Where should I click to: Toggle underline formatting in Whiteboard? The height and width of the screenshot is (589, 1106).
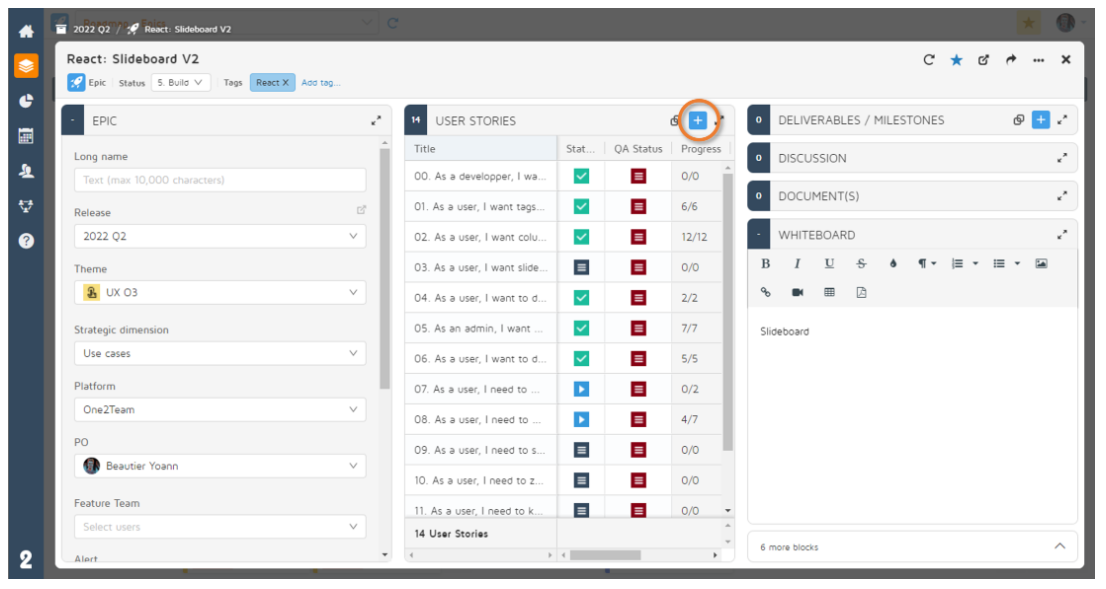(x=829, y=264)
